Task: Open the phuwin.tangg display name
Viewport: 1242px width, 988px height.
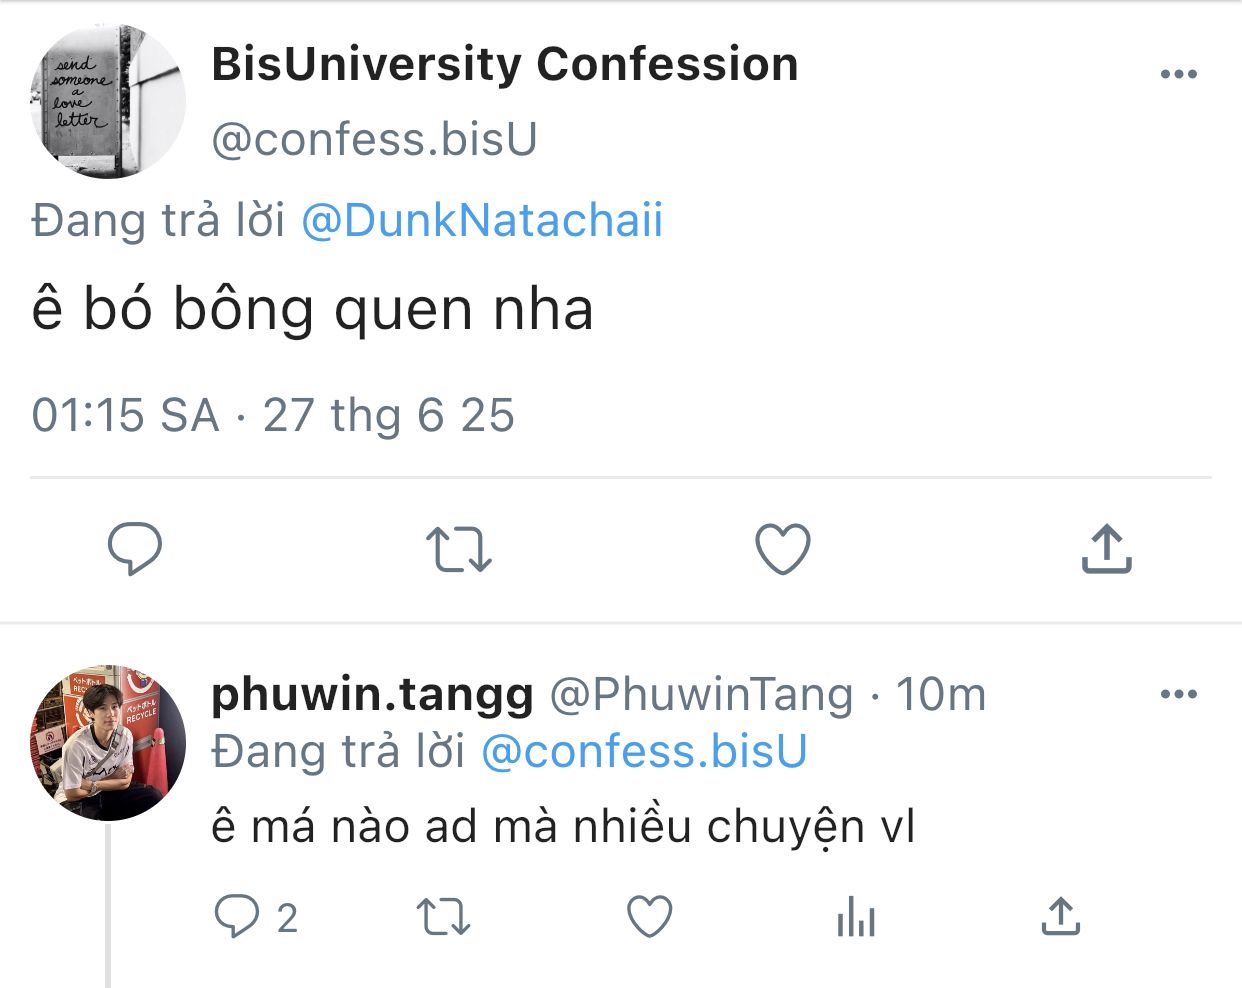Action: point(372,694)
